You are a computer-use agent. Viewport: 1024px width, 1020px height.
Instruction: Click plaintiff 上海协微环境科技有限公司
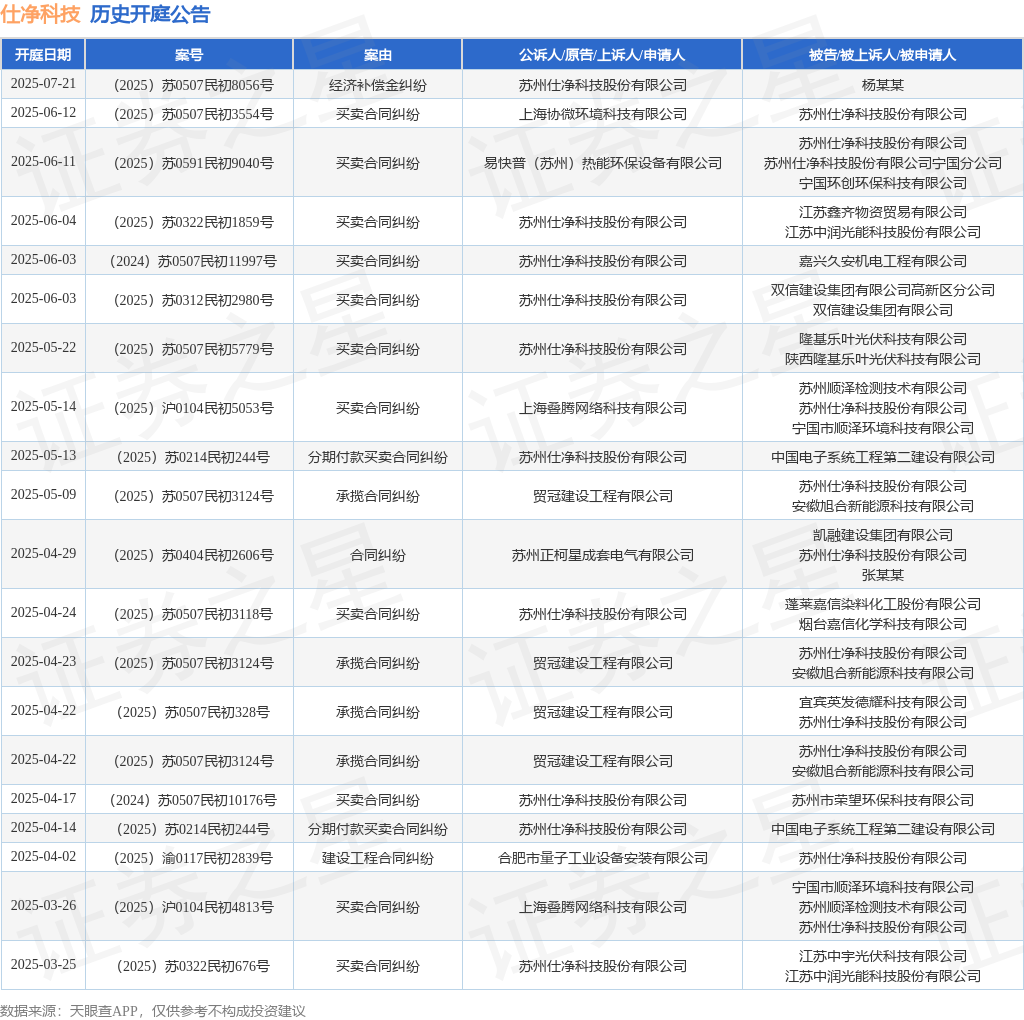[x=602, y=114]
